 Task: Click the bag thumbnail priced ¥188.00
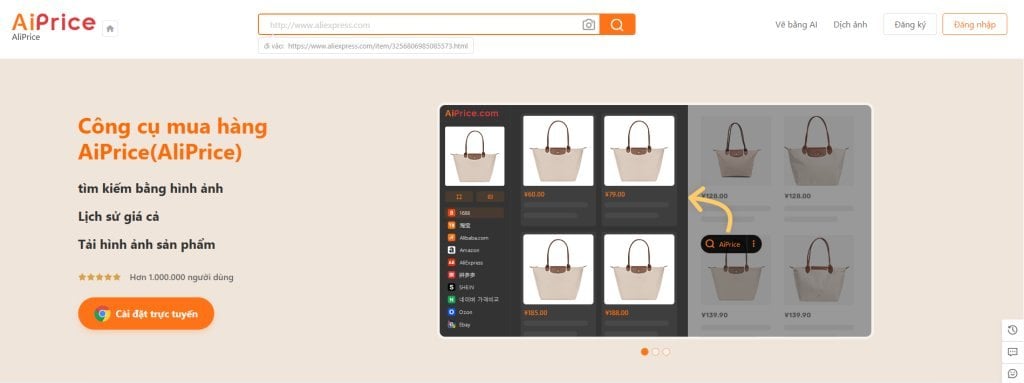pos(639,269)
